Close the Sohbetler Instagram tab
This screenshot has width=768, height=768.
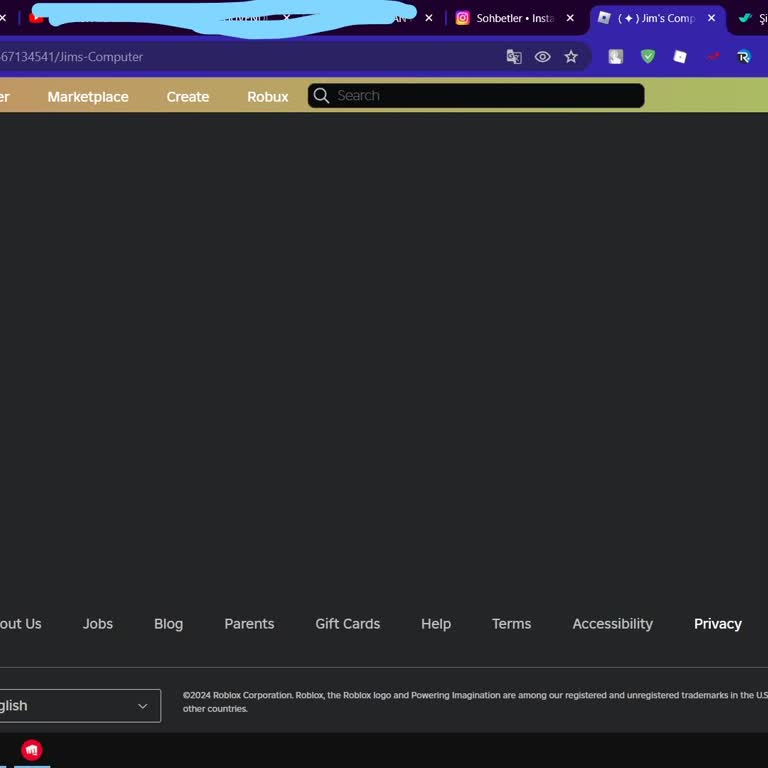tap(570, 18)
